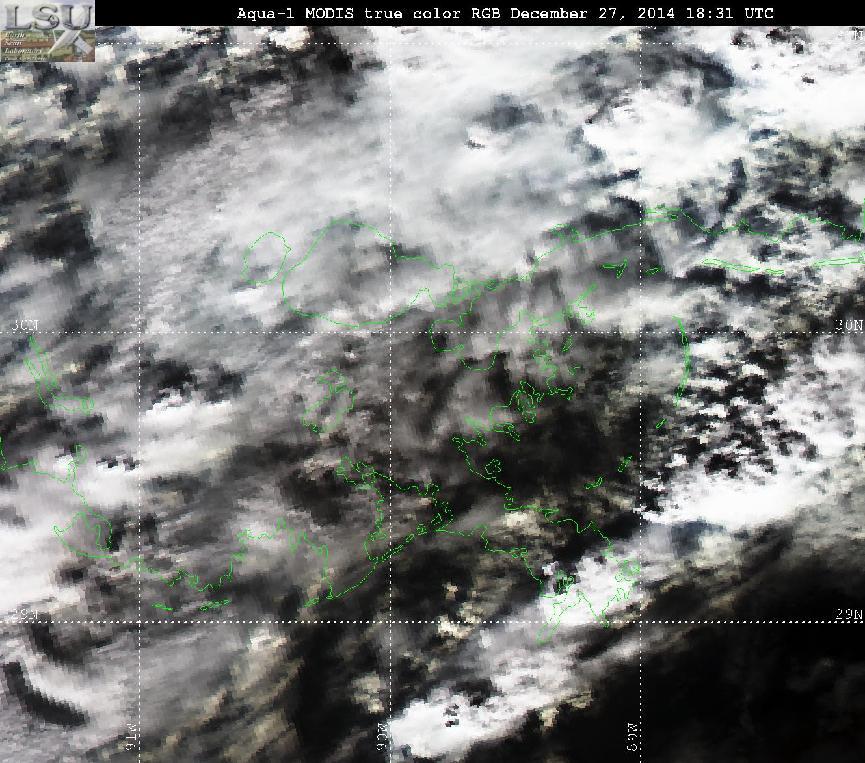Click the 30N and 91W grid intersection

[x=140, y=333]
